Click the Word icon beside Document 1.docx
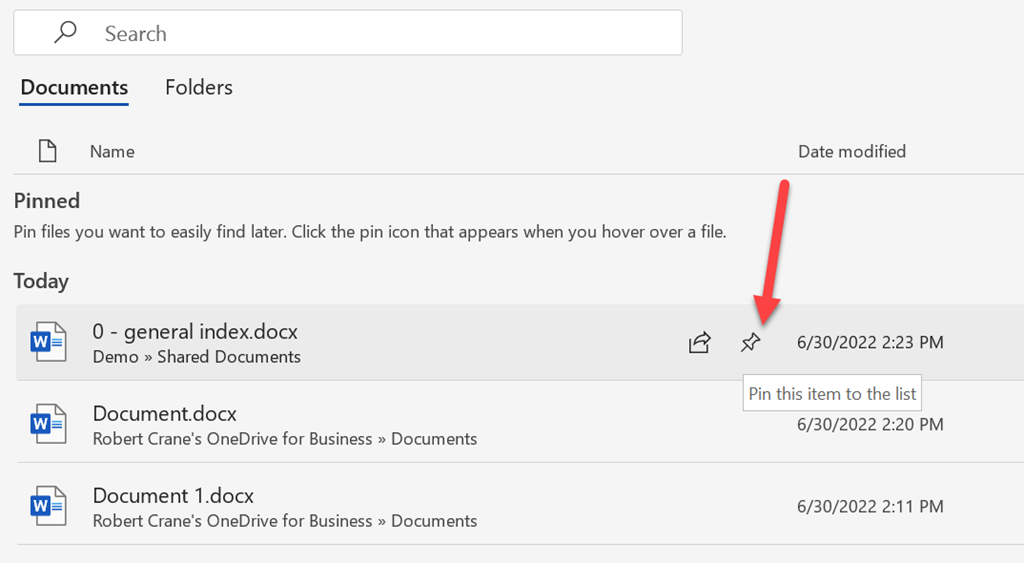The width and height of the screenshot is (1024, 563). tap(48, 507)
